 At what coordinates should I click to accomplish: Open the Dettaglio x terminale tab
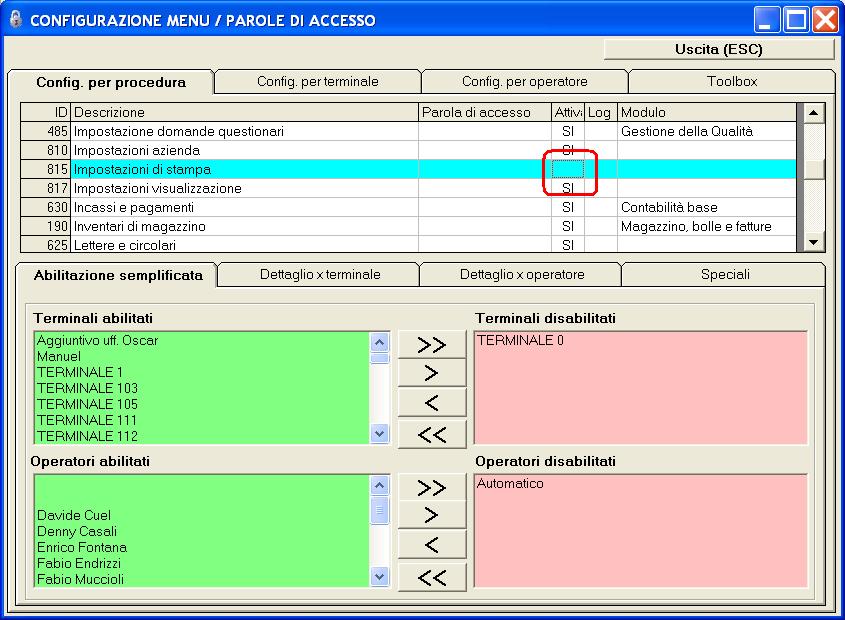(320, 274)
